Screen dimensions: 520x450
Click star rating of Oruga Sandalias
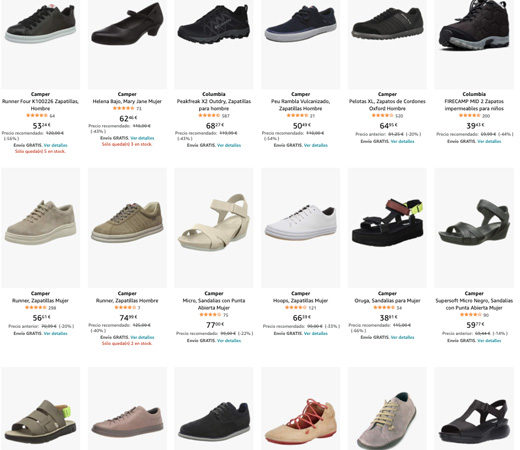click(x=384, y=307)
